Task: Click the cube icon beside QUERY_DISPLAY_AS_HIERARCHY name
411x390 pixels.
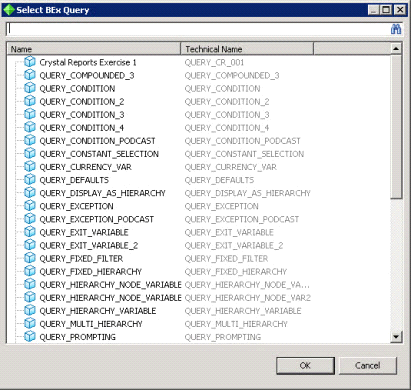Action: pyautogui.click(x=30, y=193)
